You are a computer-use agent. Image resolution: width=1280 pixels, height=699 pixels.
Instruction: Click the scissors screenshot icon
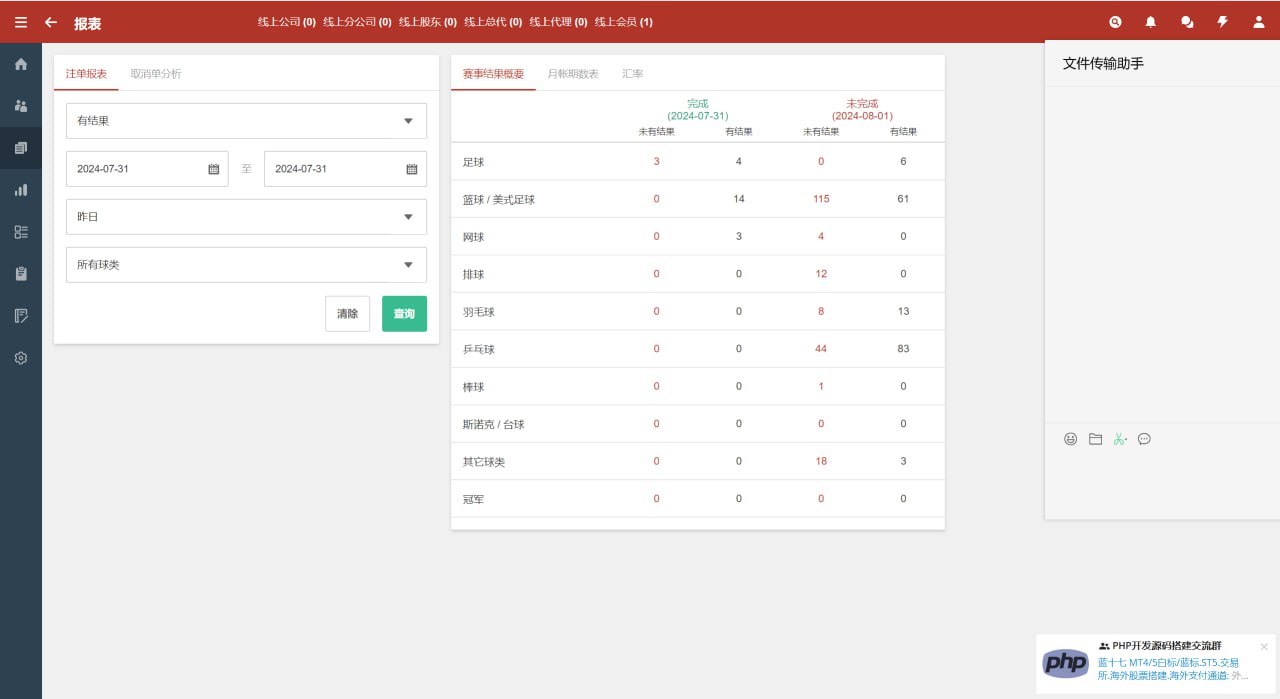click(1120, 439)
